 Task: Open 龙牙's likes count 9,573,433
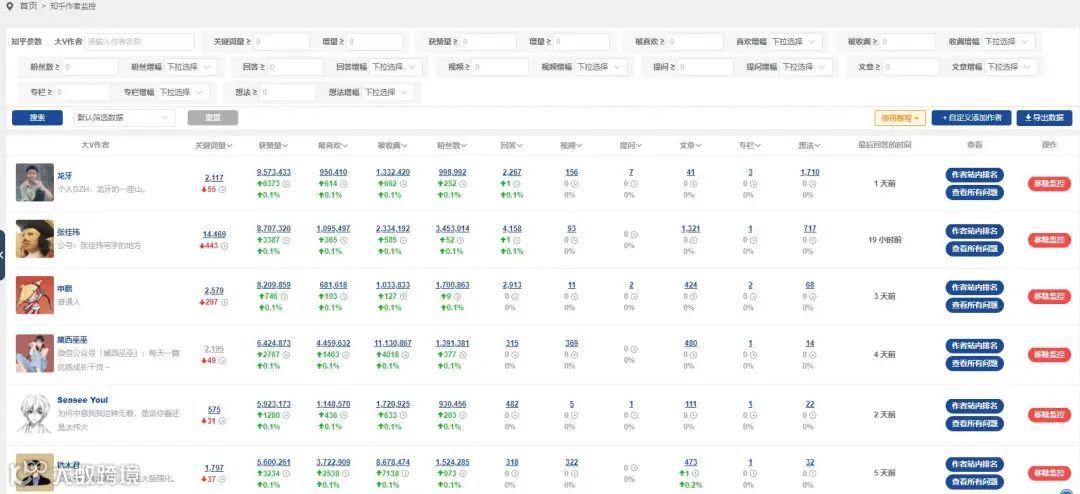point(273,172)
